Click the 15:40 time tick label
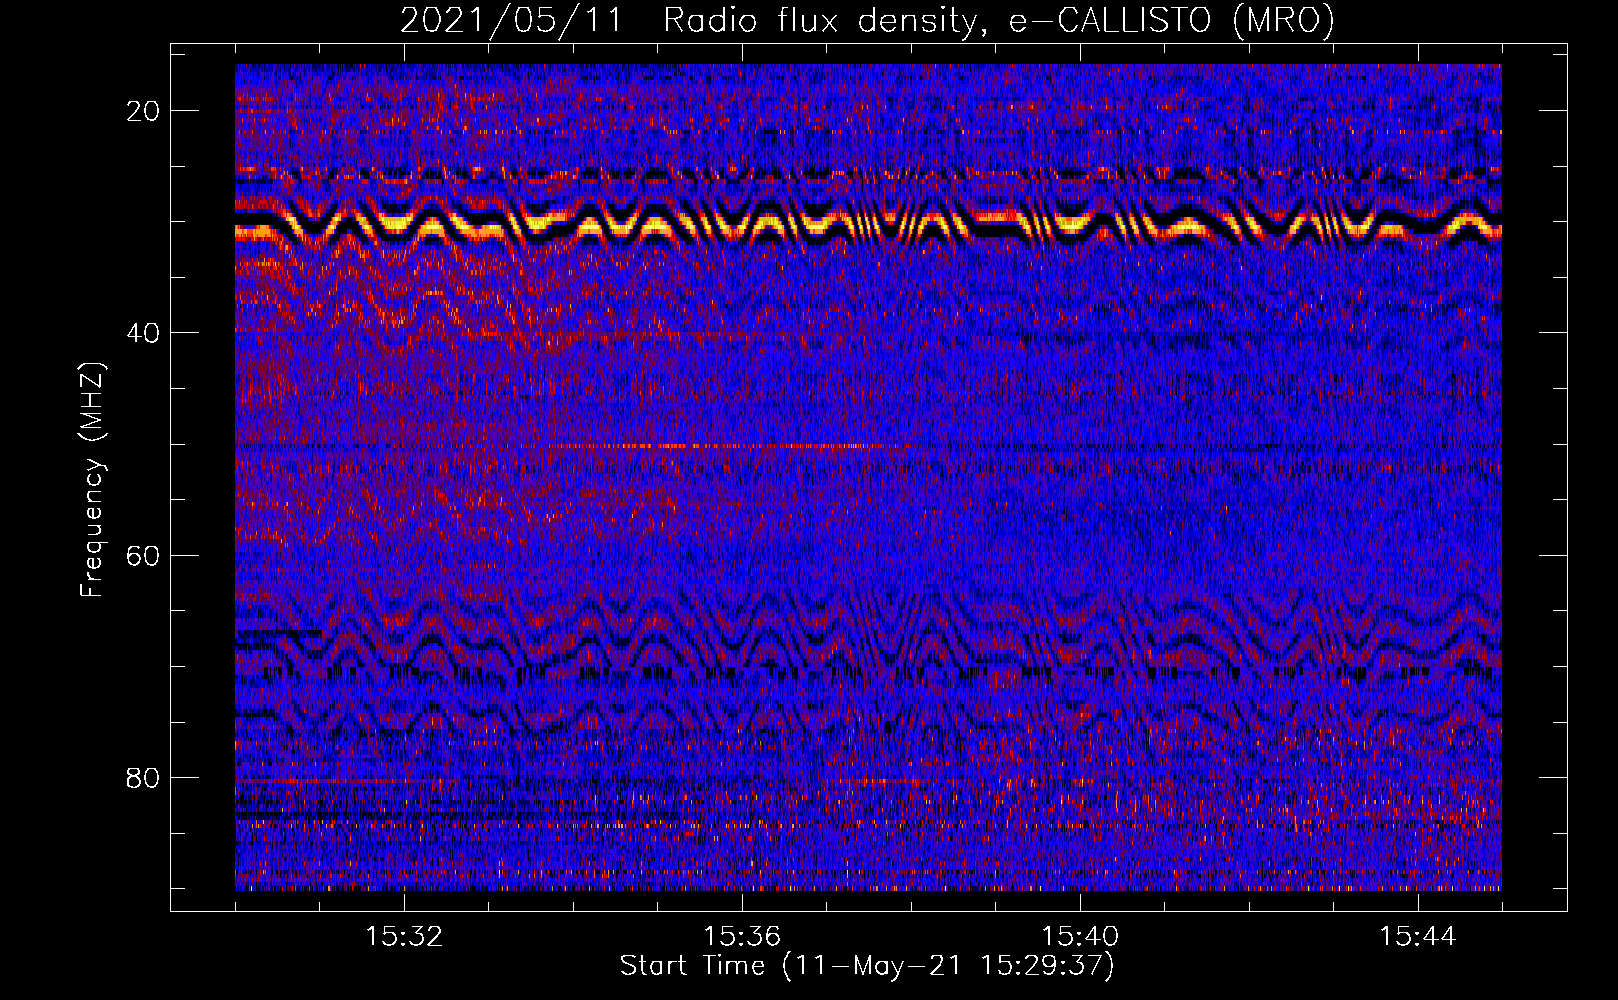Viewport: 1618px width, 1000px height. 1080,937
